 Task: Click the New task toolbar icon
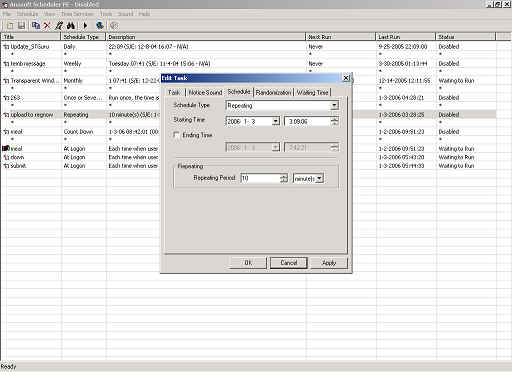tap(10, 25)
